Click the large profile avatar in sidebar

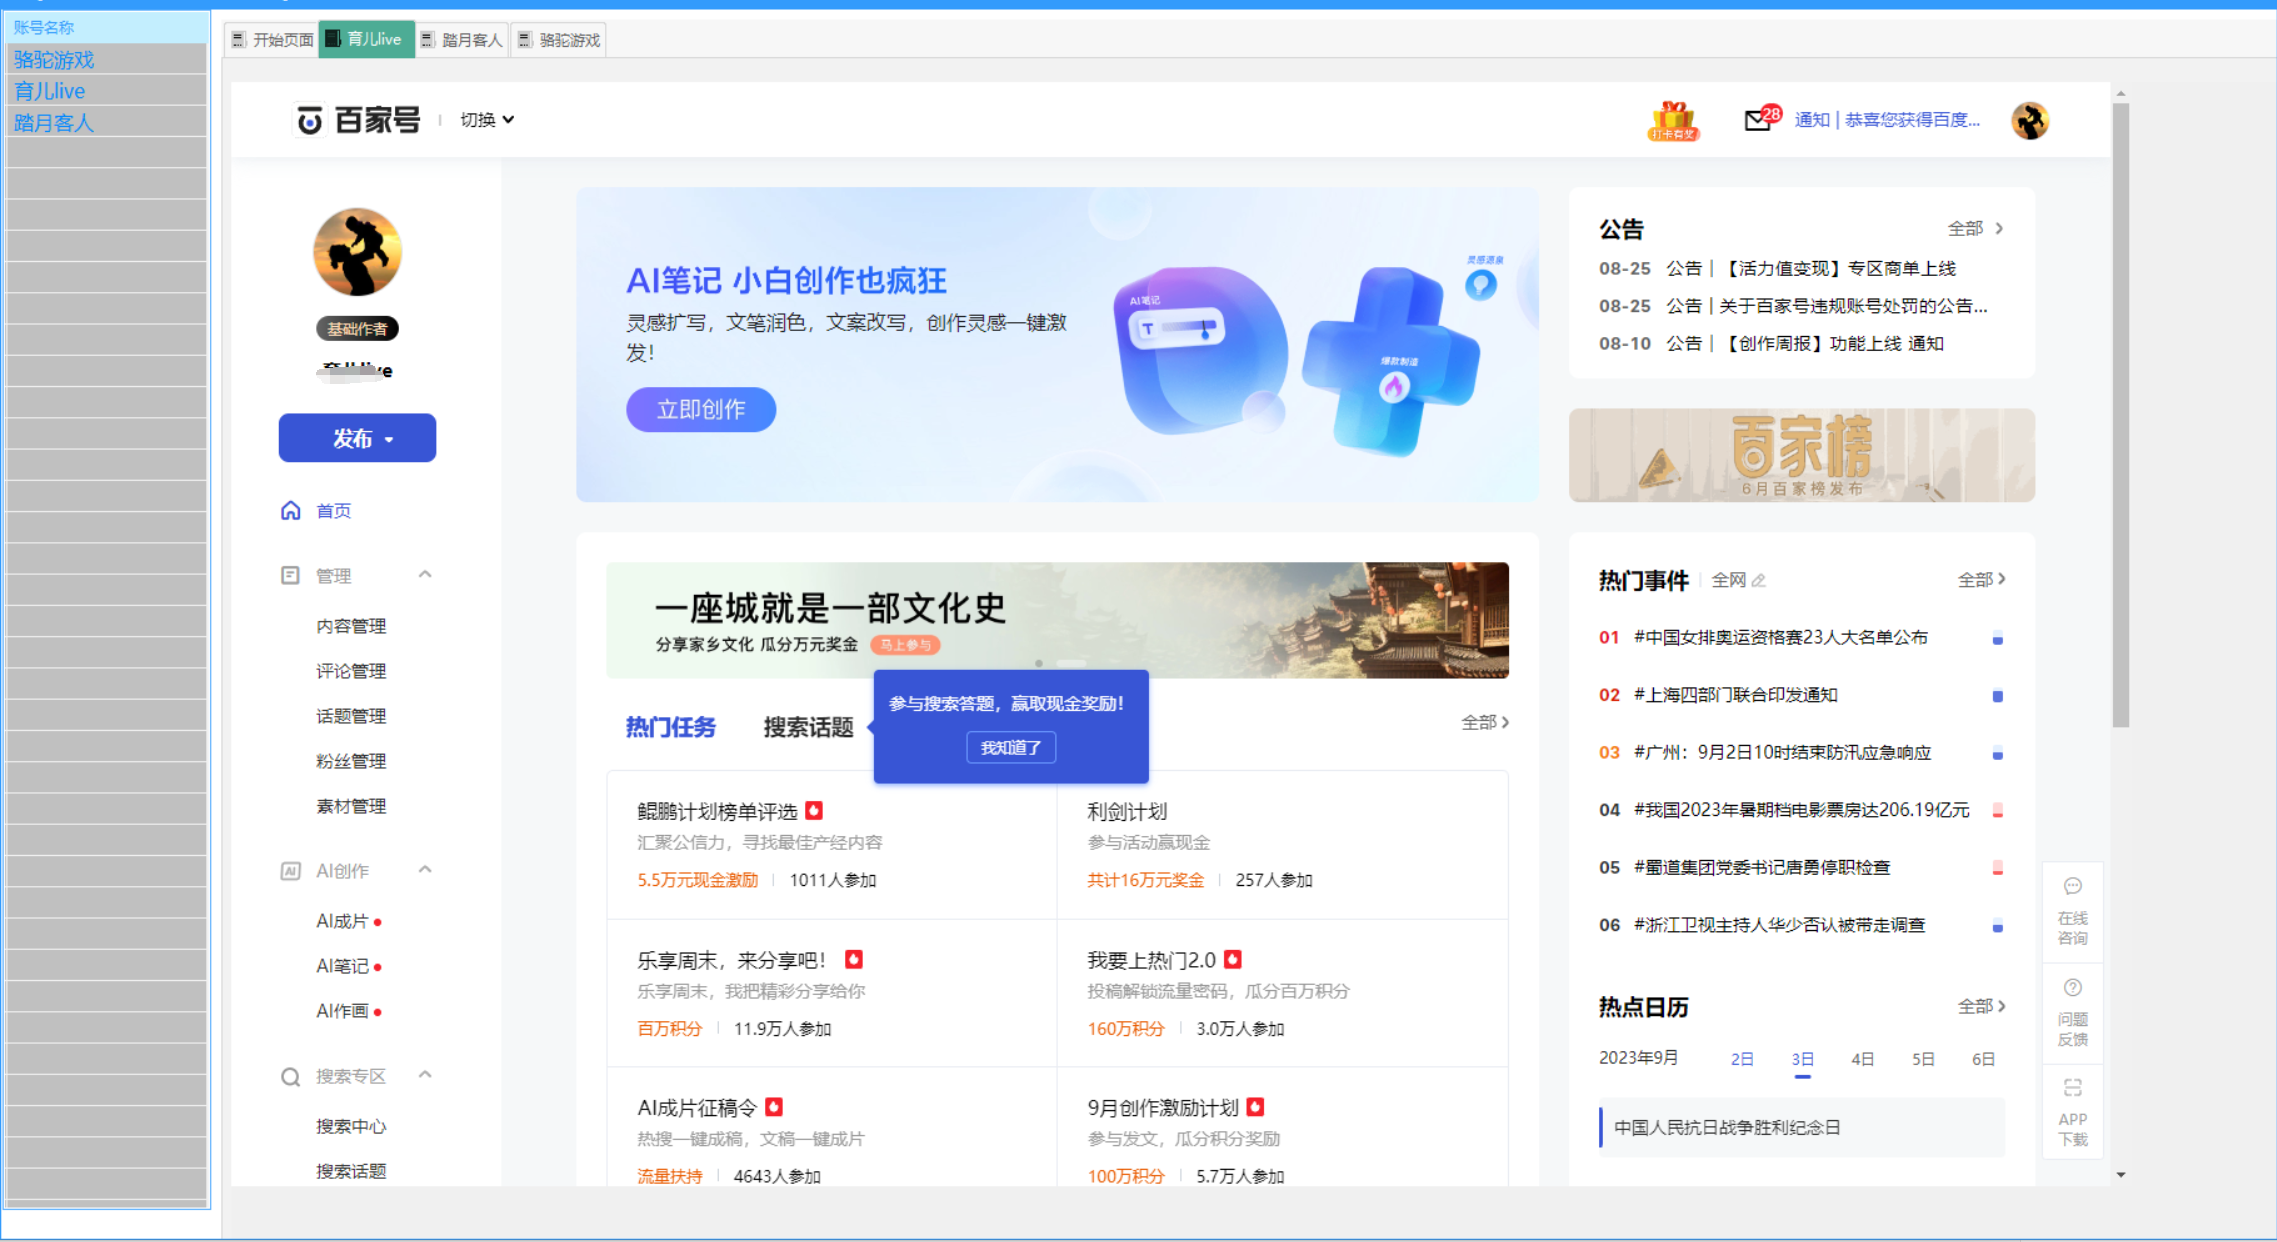pyautogui.click(x=357, y=252)
